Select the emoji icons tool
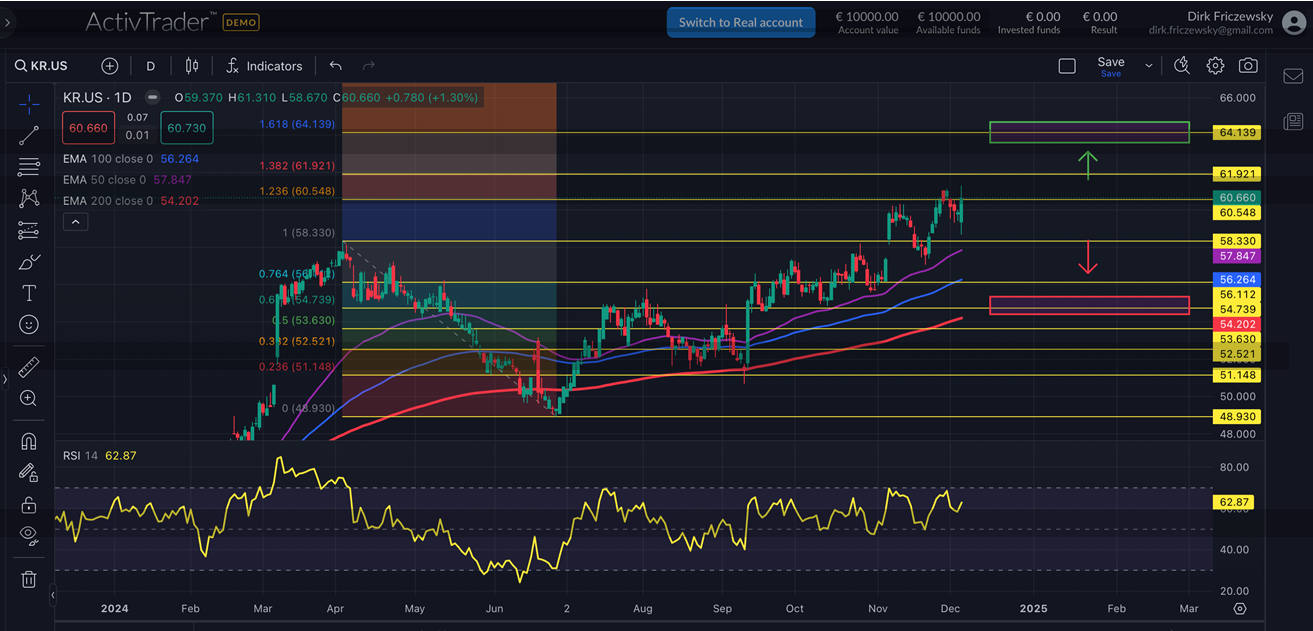 29,325
